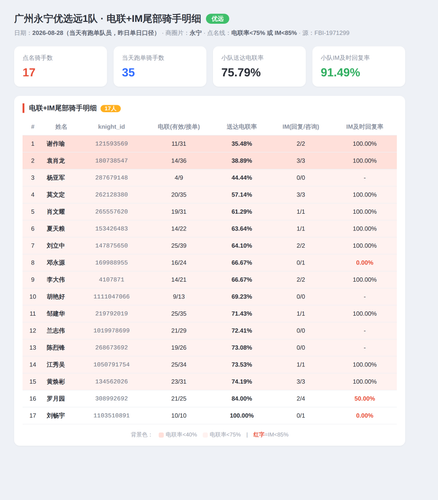Click the red 0.00% in row 8
This screenshot has width=438, height=500.
(x=364, y=263)
